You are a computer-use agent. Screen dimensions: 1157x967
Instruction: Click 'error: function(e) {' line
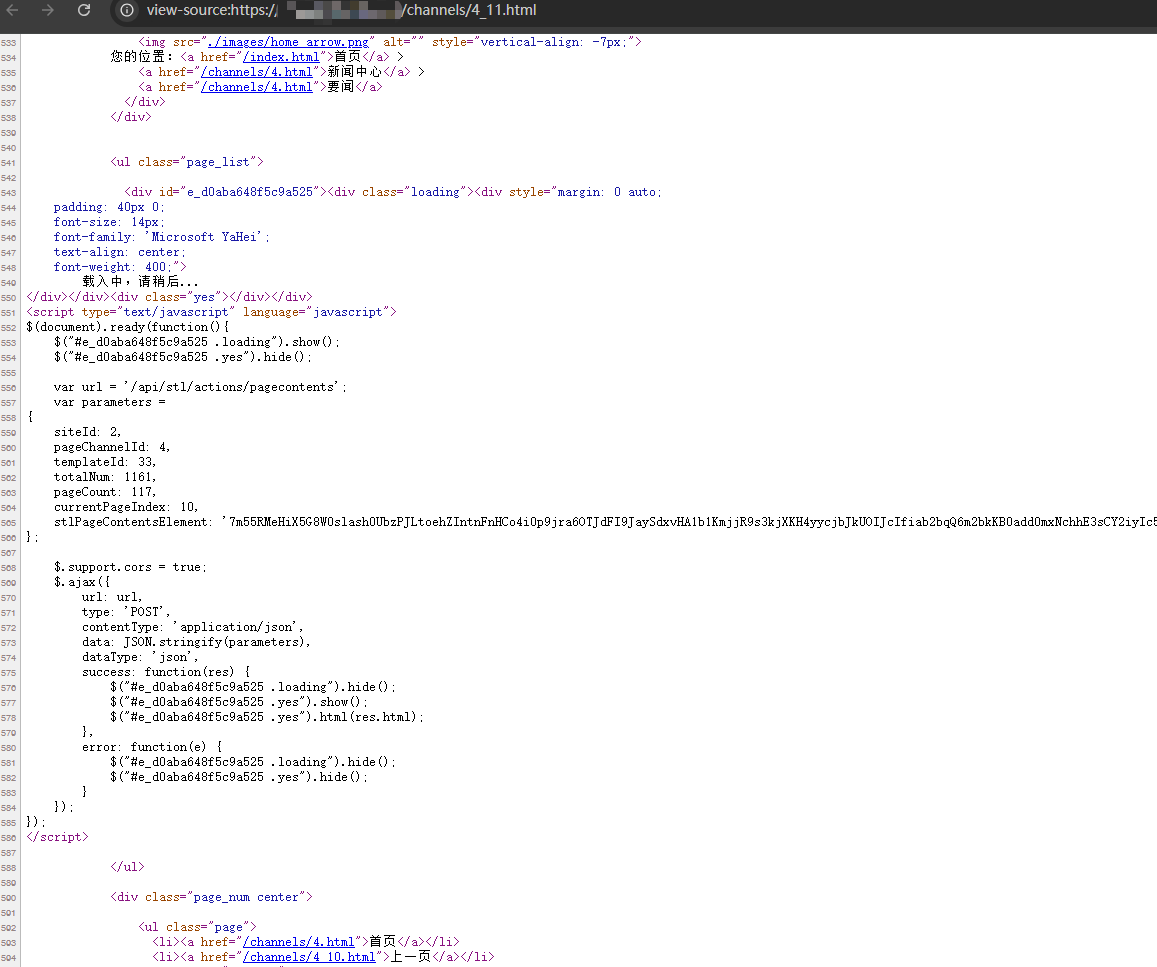tap(152, 747)
